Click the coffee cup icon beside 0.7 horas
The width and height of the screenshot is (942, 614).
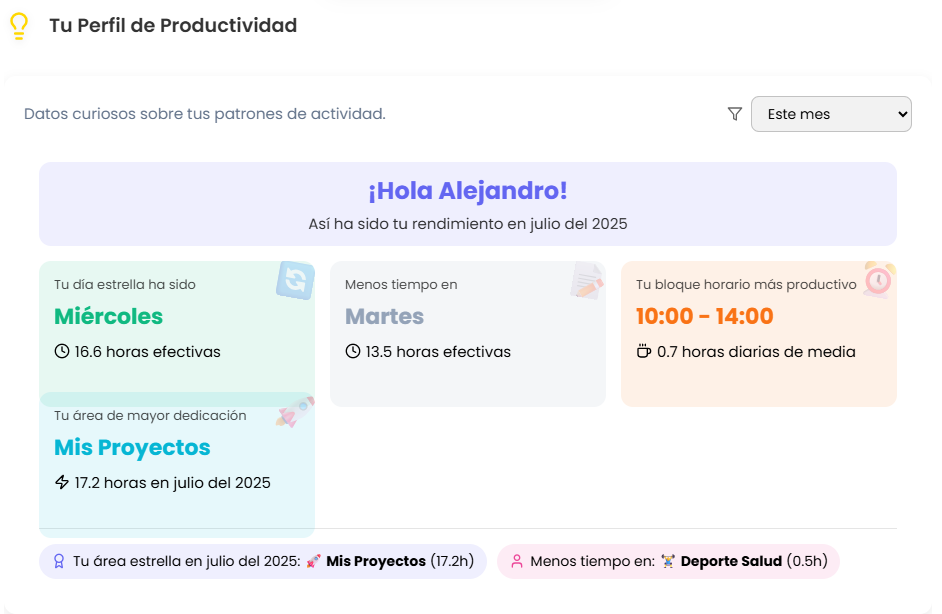(644, 352)
